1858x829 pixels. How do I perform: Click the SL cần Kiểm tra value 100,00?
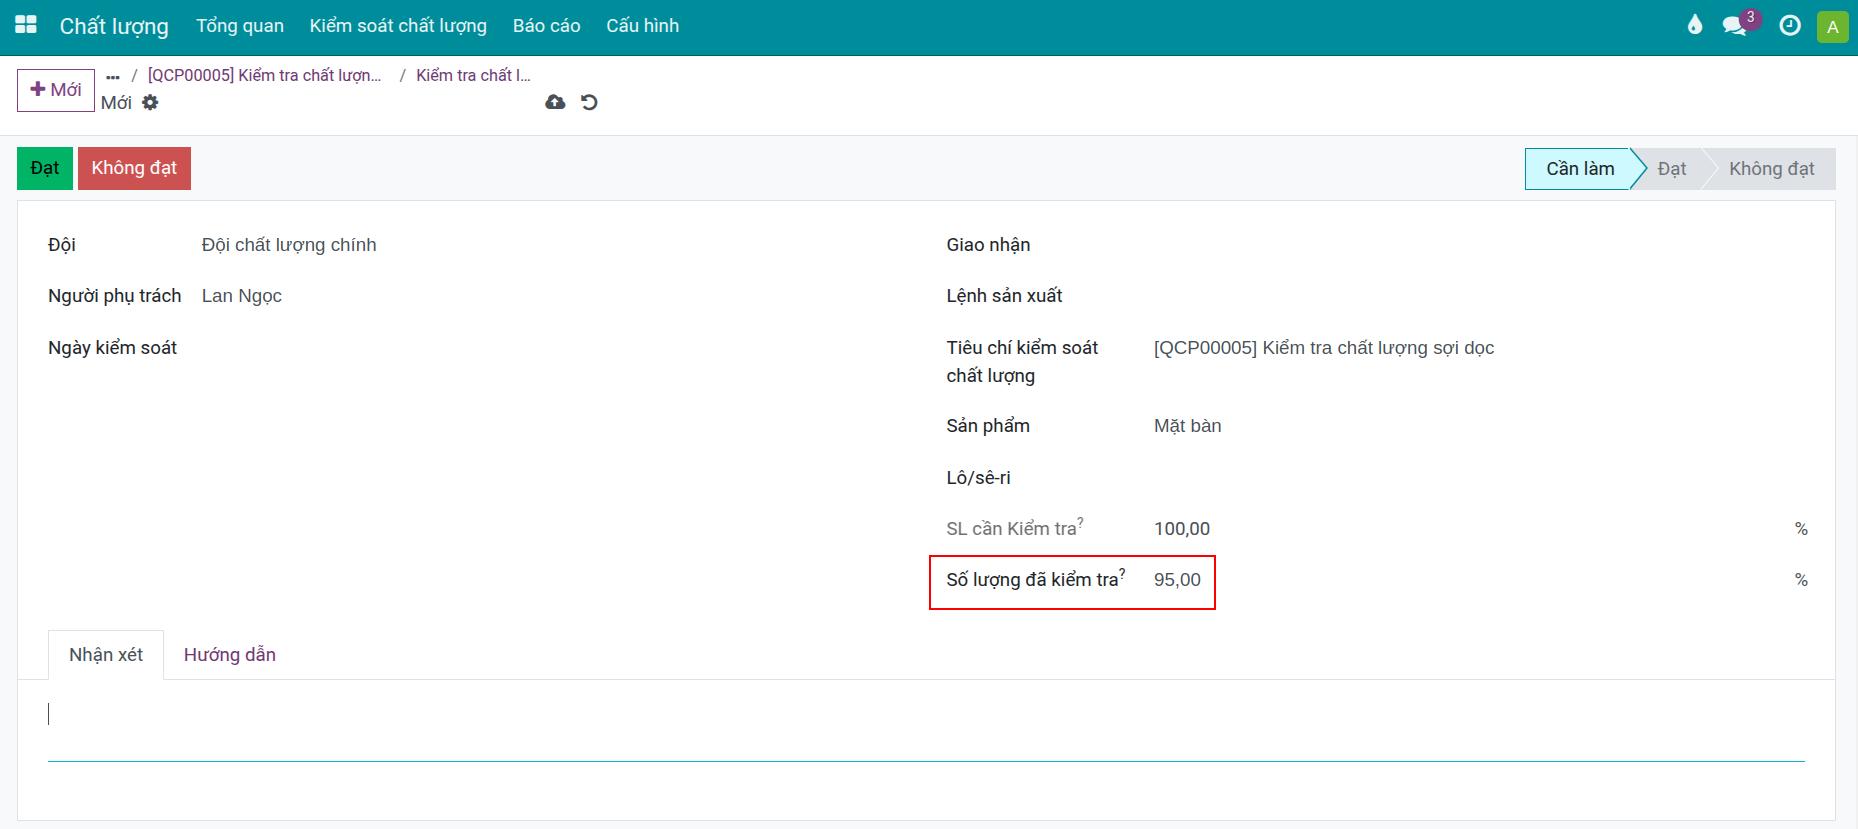pos(1182,529)
